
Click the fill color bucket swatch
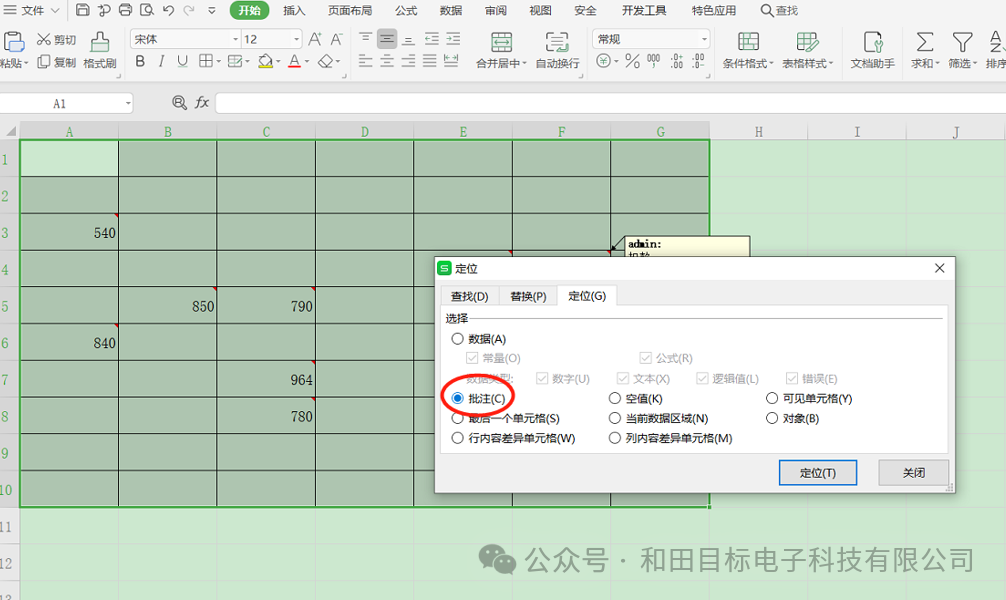[265, 61]
